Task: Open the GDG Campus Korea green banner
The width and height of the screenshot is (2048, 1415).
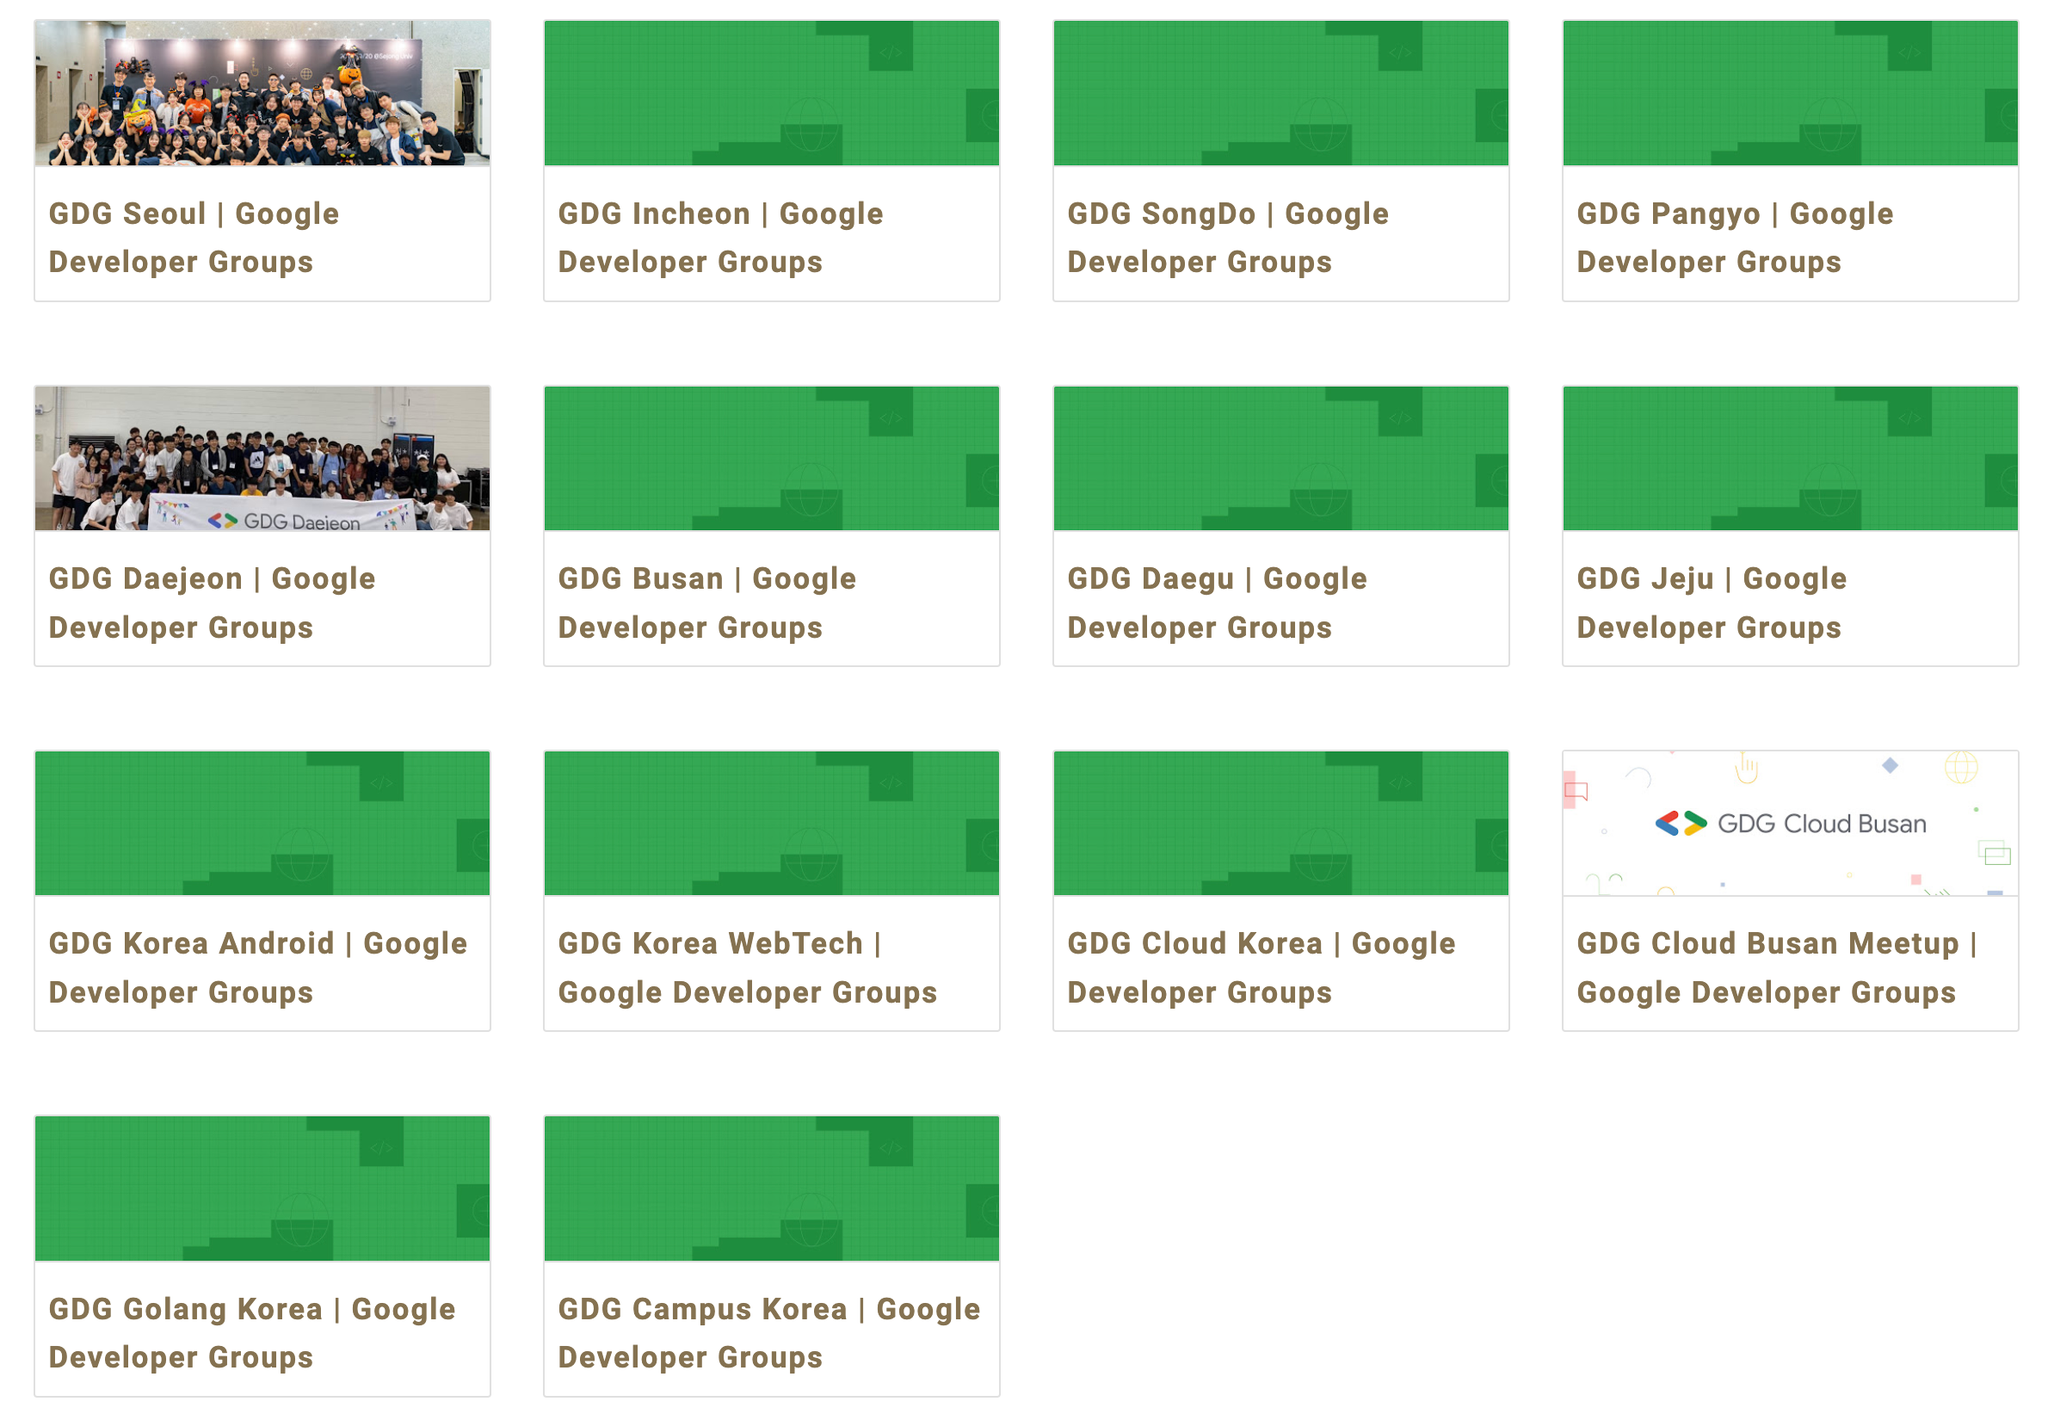Action: coord(771,1188)
